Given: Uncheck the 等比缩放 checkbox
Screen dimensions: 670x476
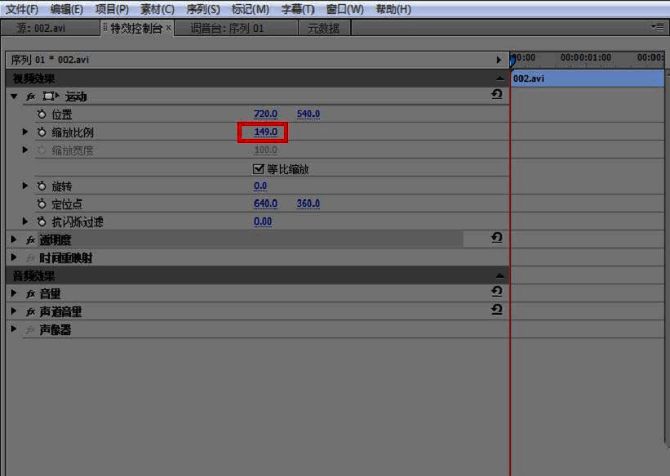Looking at the screenshot, I should click(x=258, y=168).
